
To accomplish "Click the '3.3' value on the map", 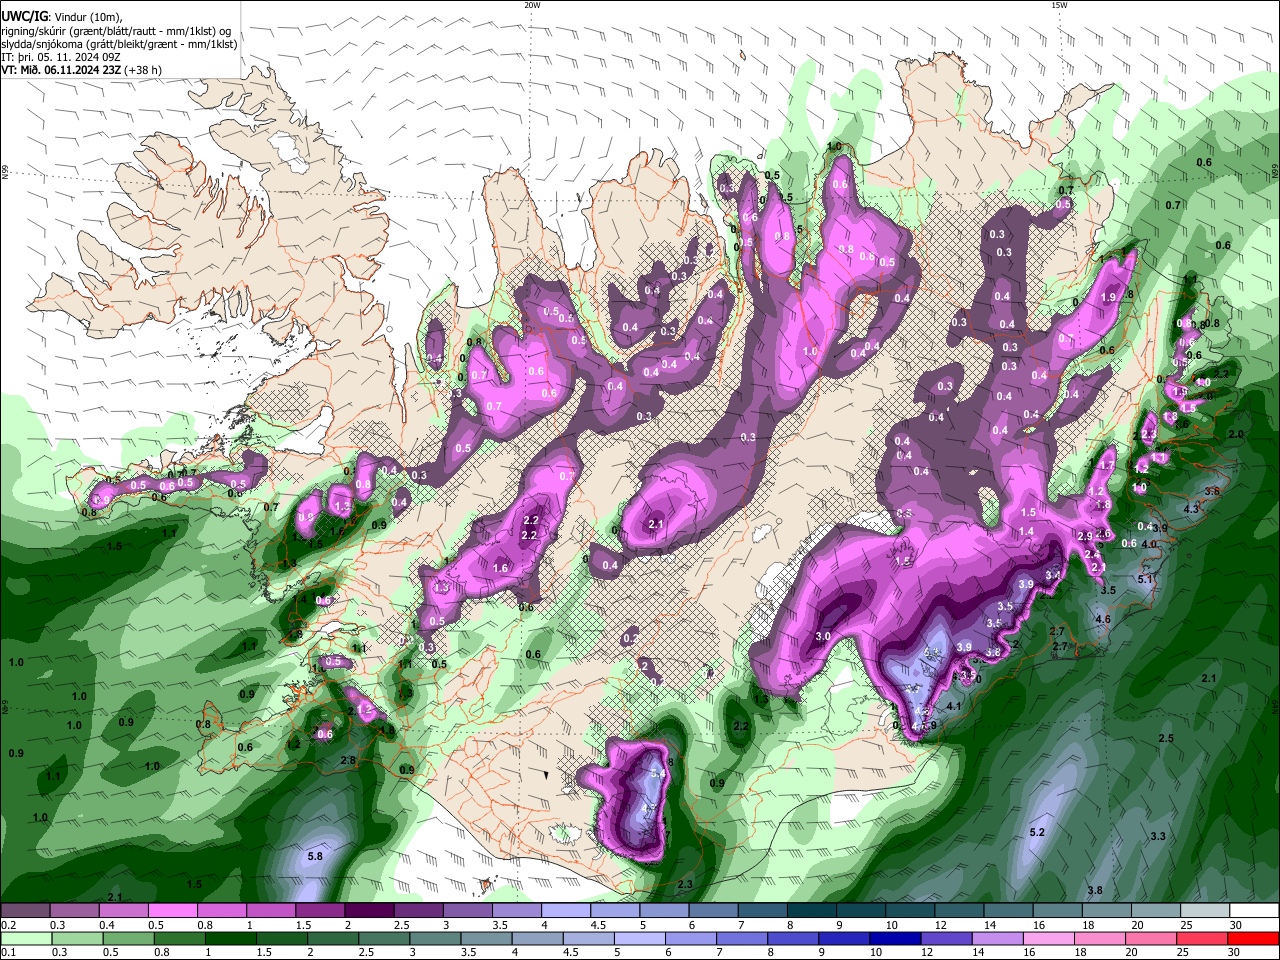I will (1158, 835).
